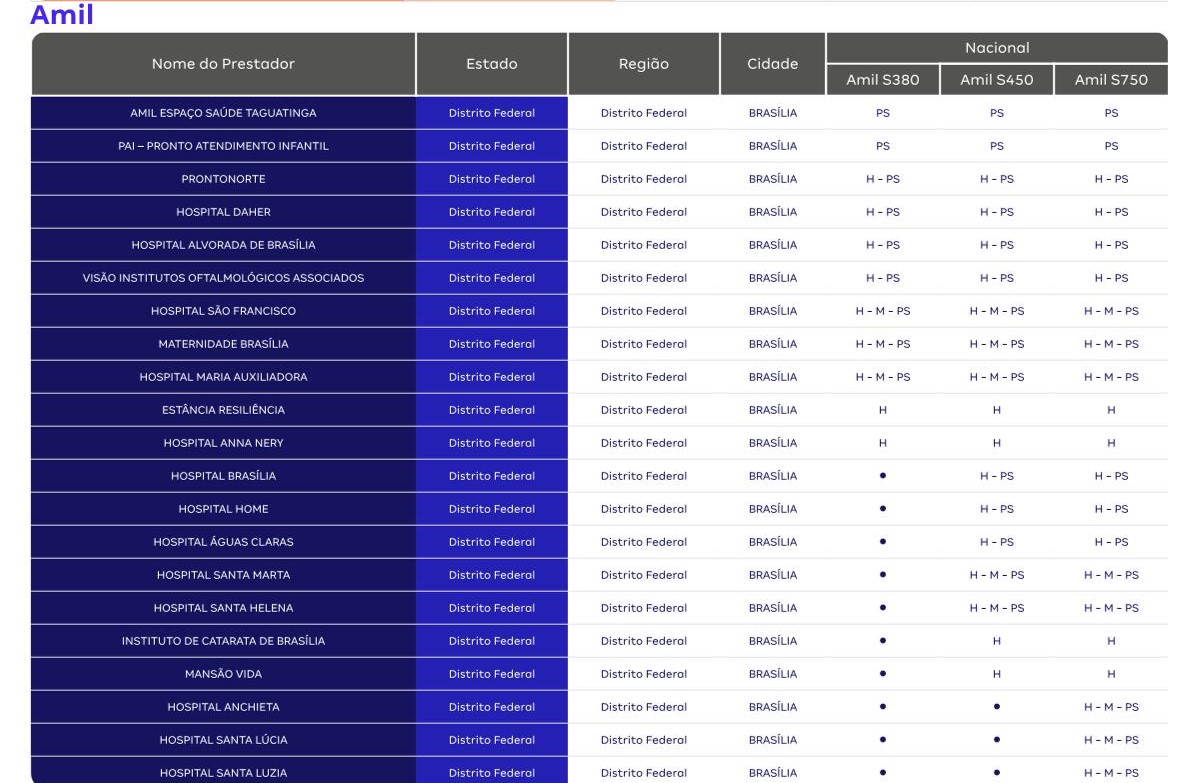This screenshot has width=1181, height=783.
Task: Click HOSPITAL SANTA HELENA provider name
Action: pyautogui.click(x=223, y=608)
